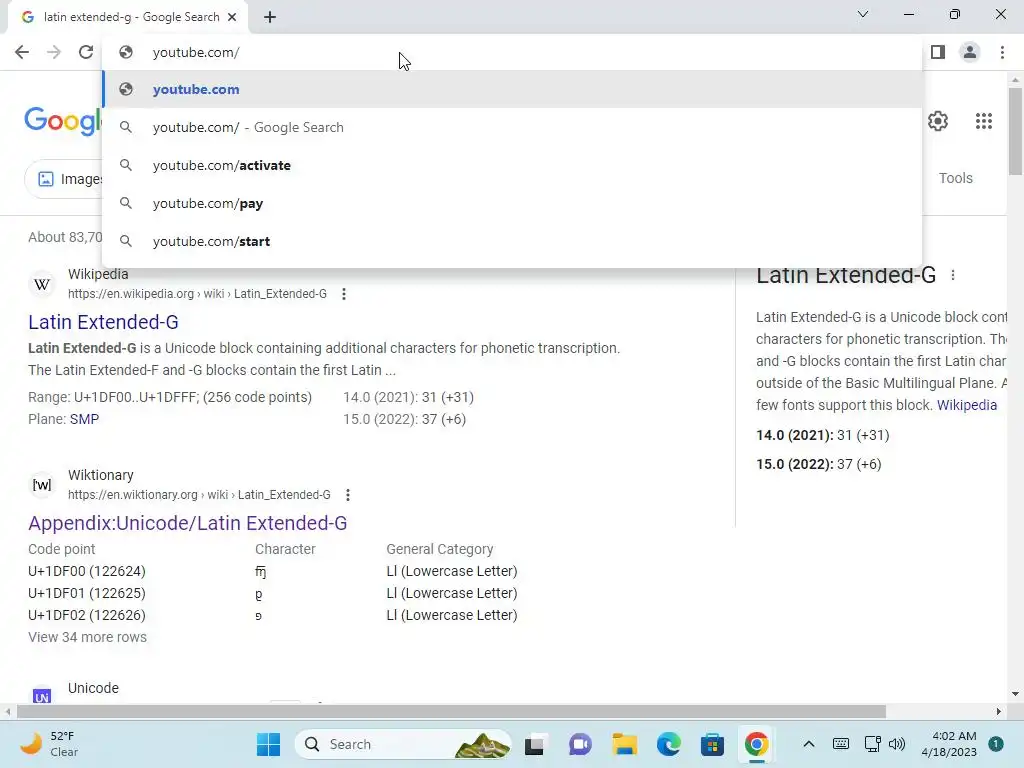Go back to previous page

(x=22, y=52)
